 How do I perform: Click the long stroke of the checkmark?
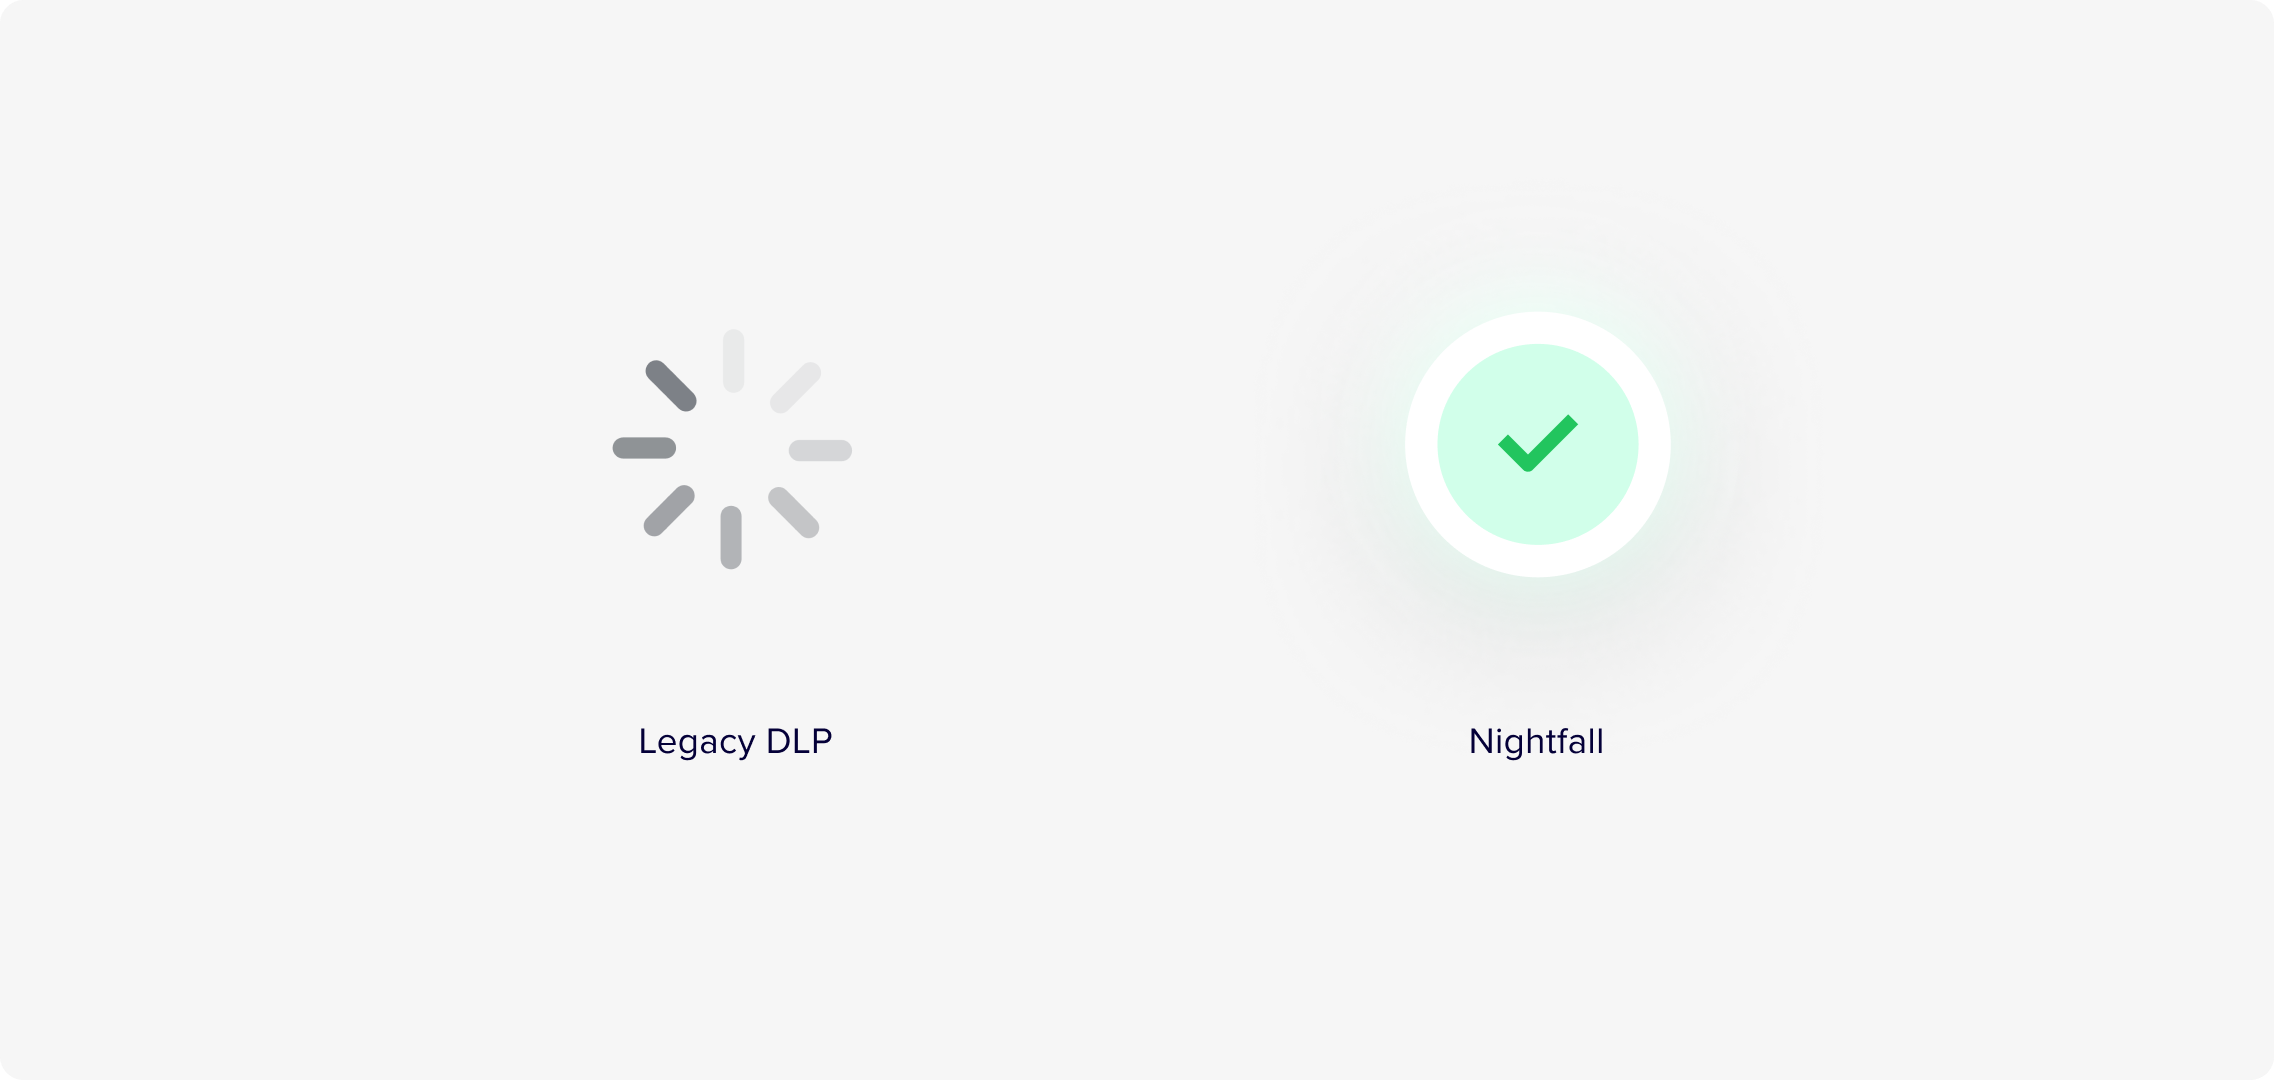[x=1553, y=441]
